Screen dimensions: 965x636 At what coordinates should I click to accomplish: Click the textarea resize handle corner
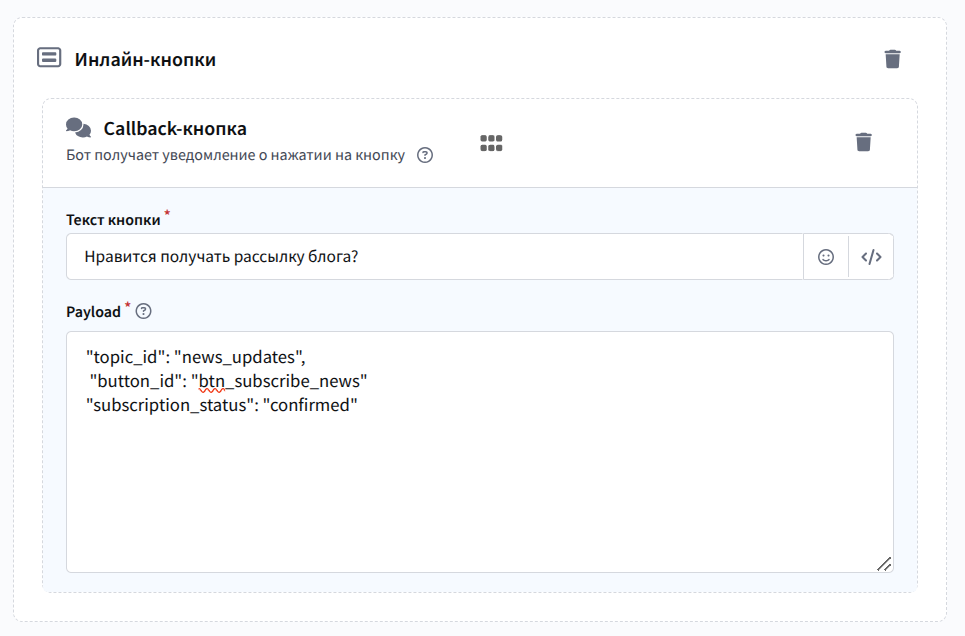(883, 564)
